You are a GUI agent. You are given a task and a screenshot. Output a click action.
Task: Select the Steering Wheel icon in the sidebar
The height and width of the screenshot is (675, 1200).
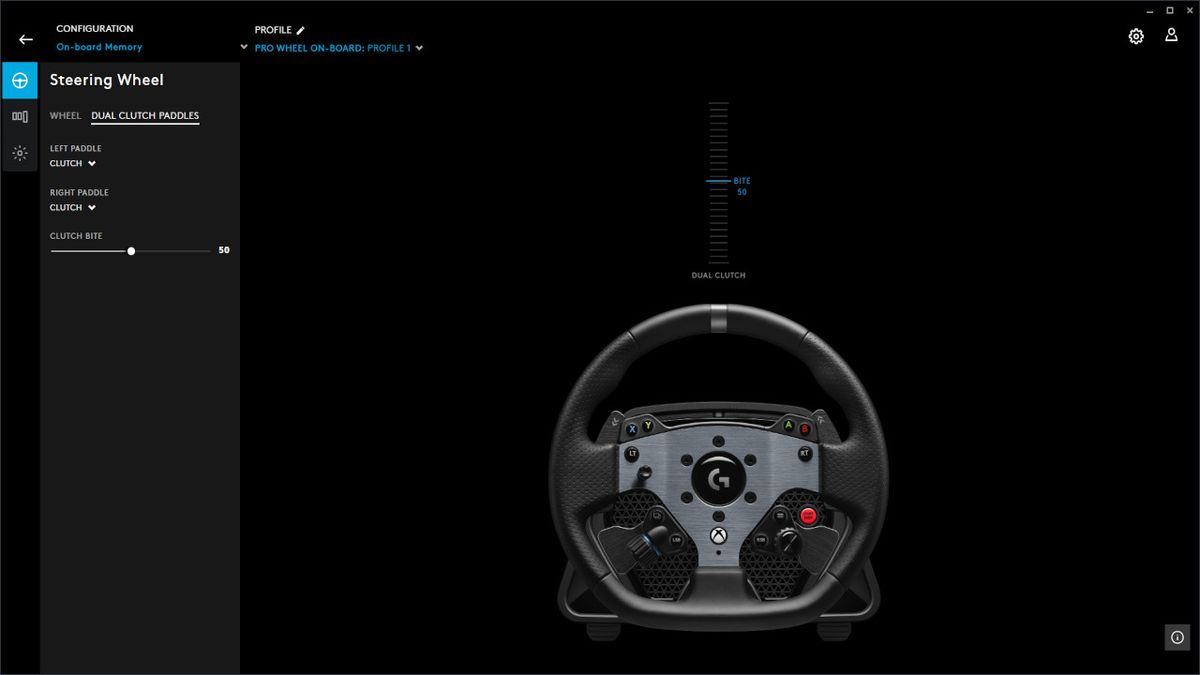point(20,80)
